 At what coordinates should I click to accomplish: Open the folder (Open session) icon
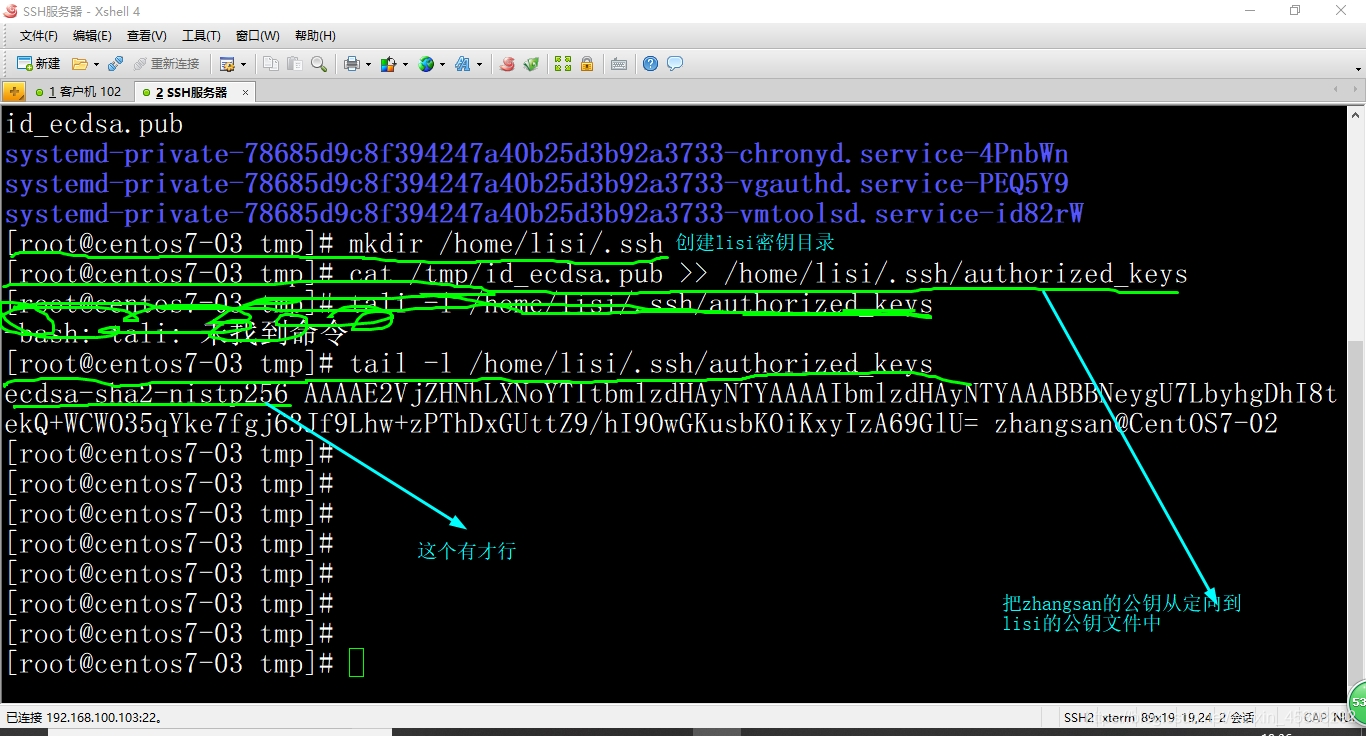click(80, 64)
